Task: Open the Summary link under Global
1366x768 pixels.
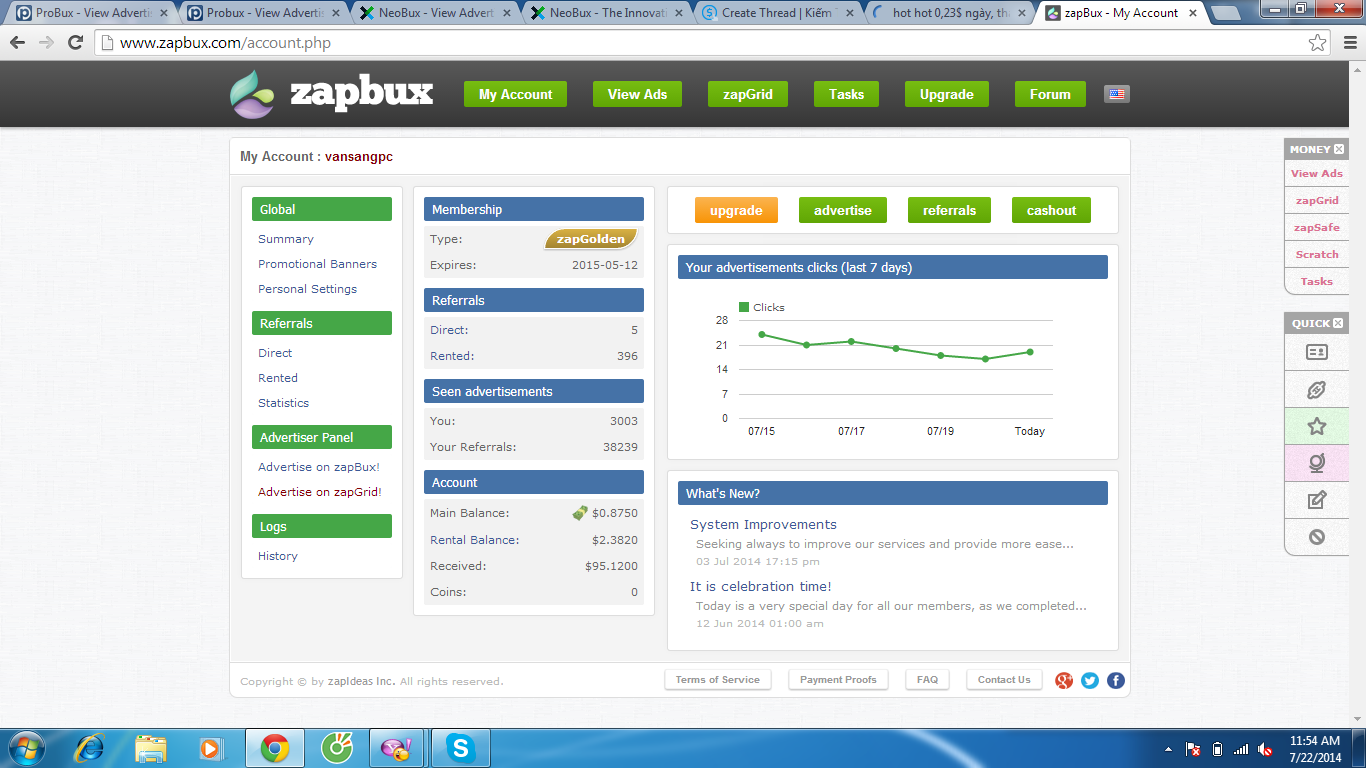Action: pos(286,239)
